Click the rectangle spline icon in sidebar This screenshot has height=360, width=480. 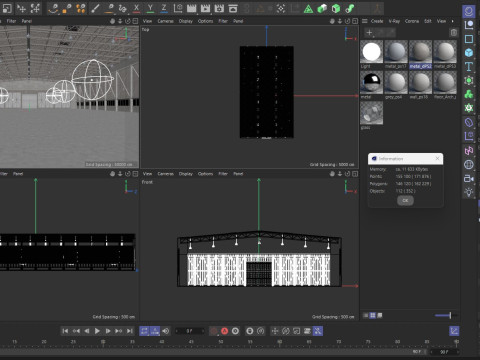coord(469,39)
